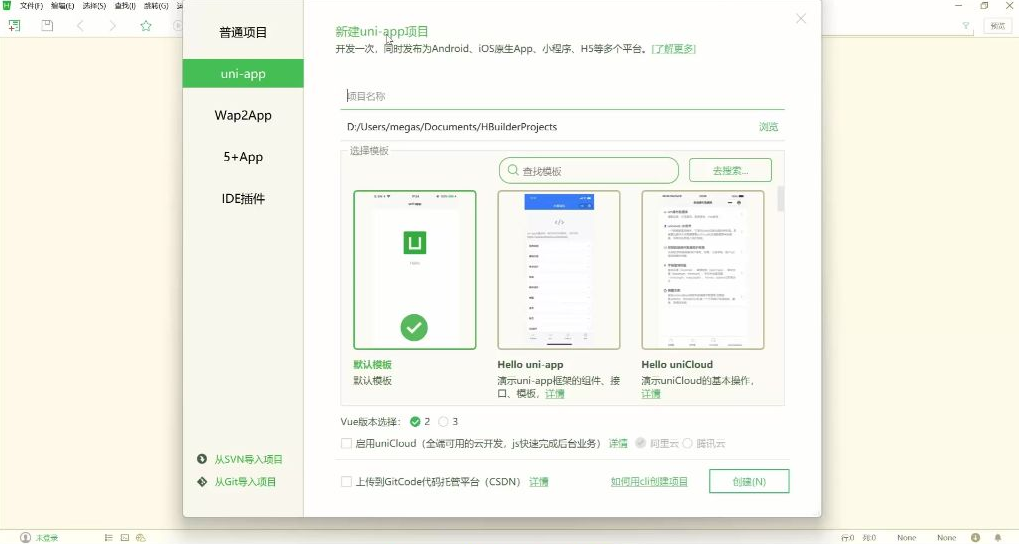Screen dimensions: 1019x544
Task: Click the list outline icon in status bar
Action: (x=109, y=538)
